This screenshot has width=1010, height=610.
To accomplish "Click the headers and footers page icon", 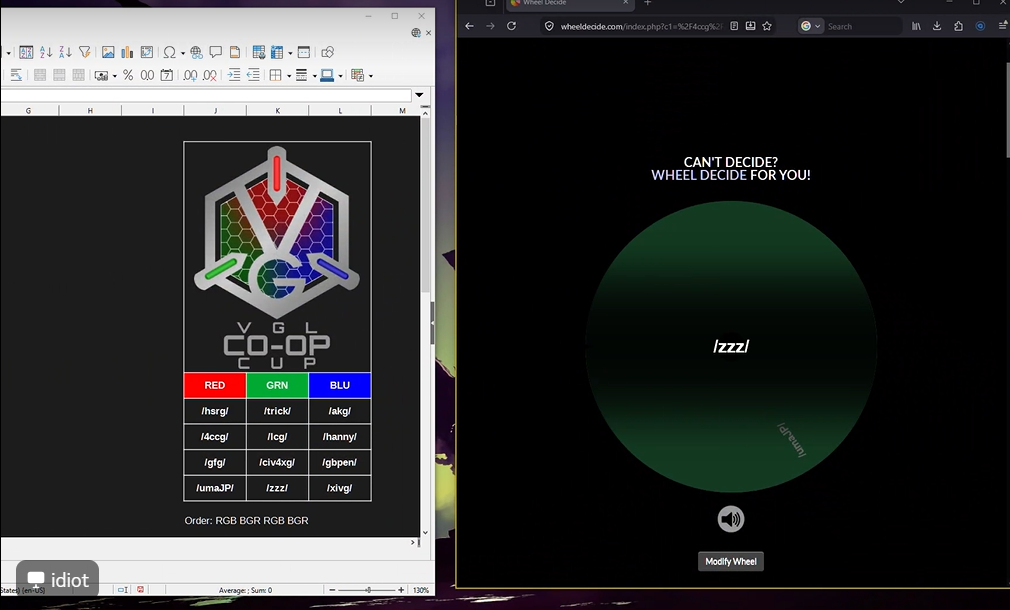I will coord(235,52).
